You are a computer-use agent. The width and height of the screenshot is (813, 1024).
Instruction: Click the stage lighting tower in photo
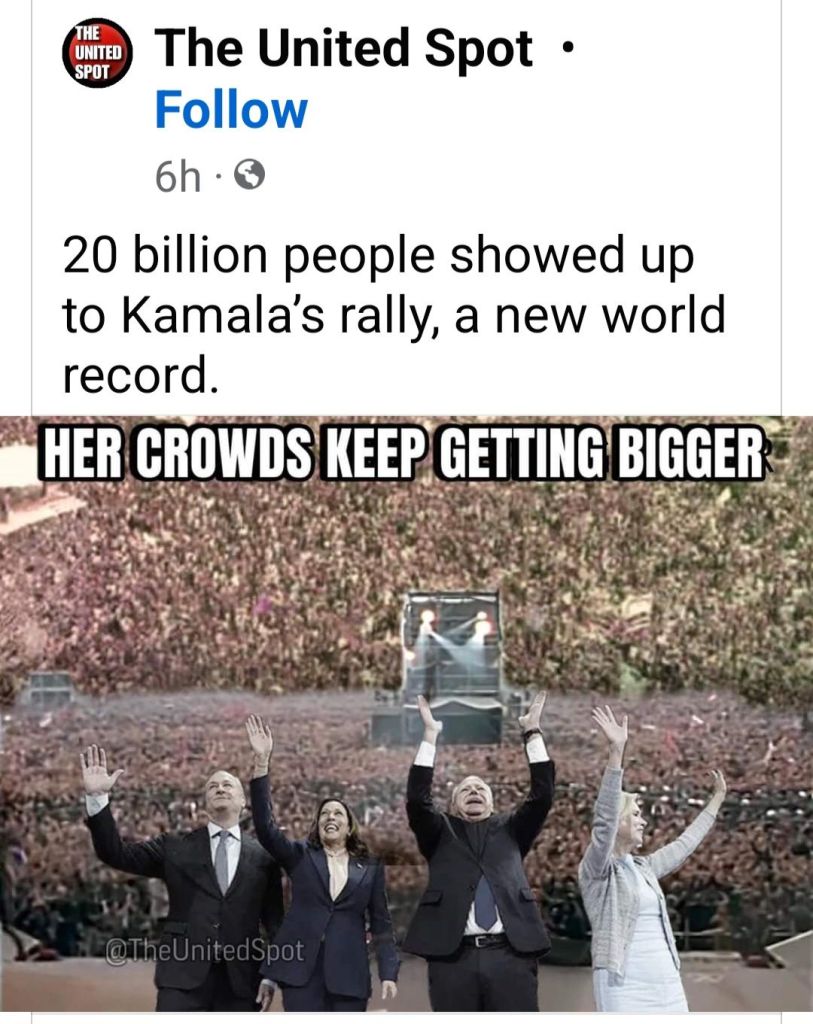click(453, 667)
